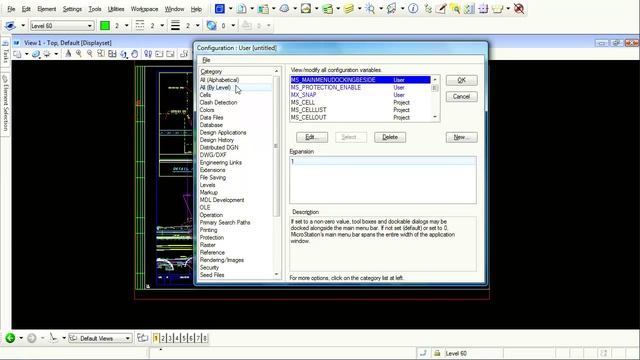Click the Zoom In magnifier in View 1
Screen dimensions: 640x360
79,54
